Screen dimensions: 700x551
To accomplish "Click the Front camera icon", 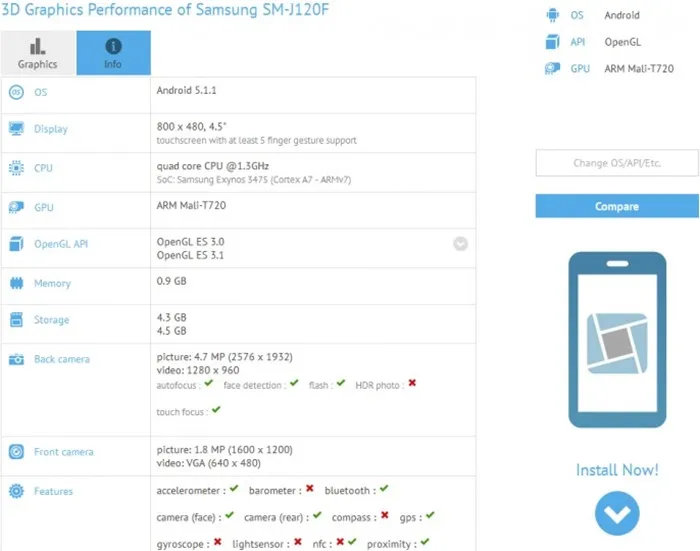I will point(17,452).
